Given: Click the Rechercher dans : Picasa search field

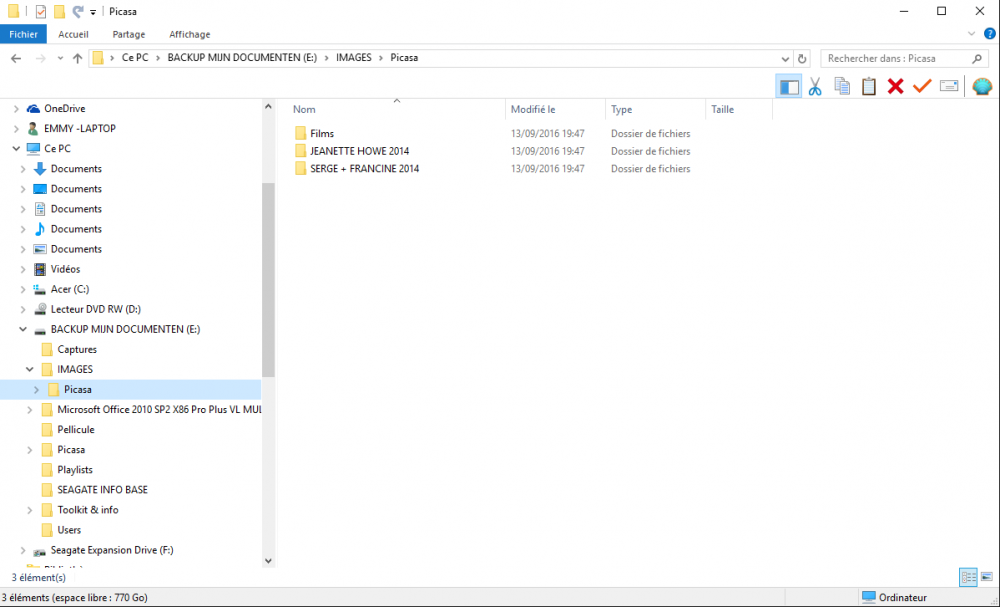Looking at the screenshot, I should pyautogui.click(x=897, y=59).
